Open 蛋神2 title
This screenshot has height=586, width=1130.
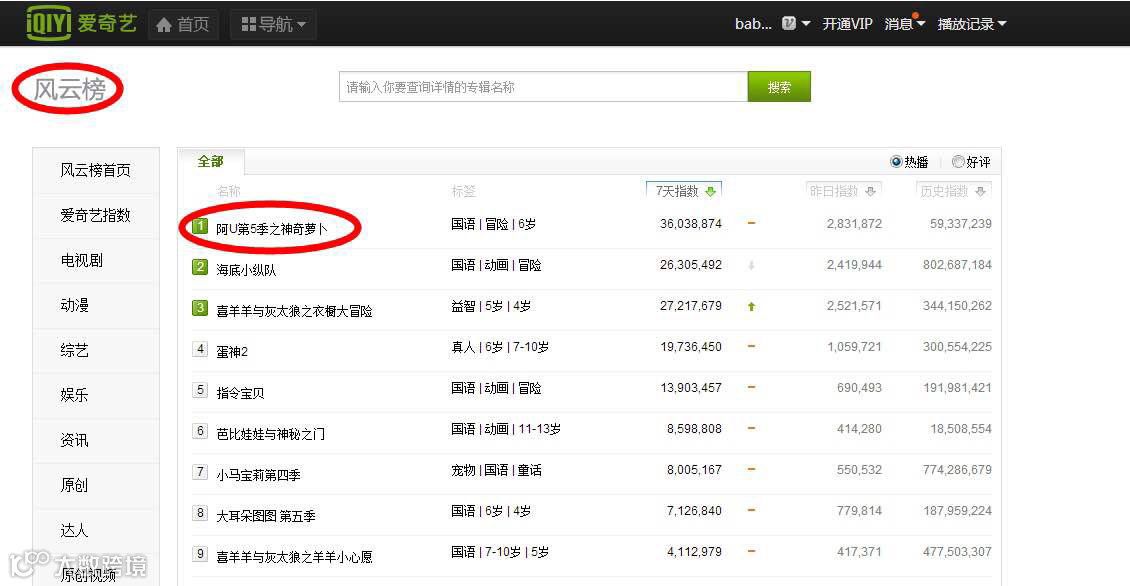[232, 352]
